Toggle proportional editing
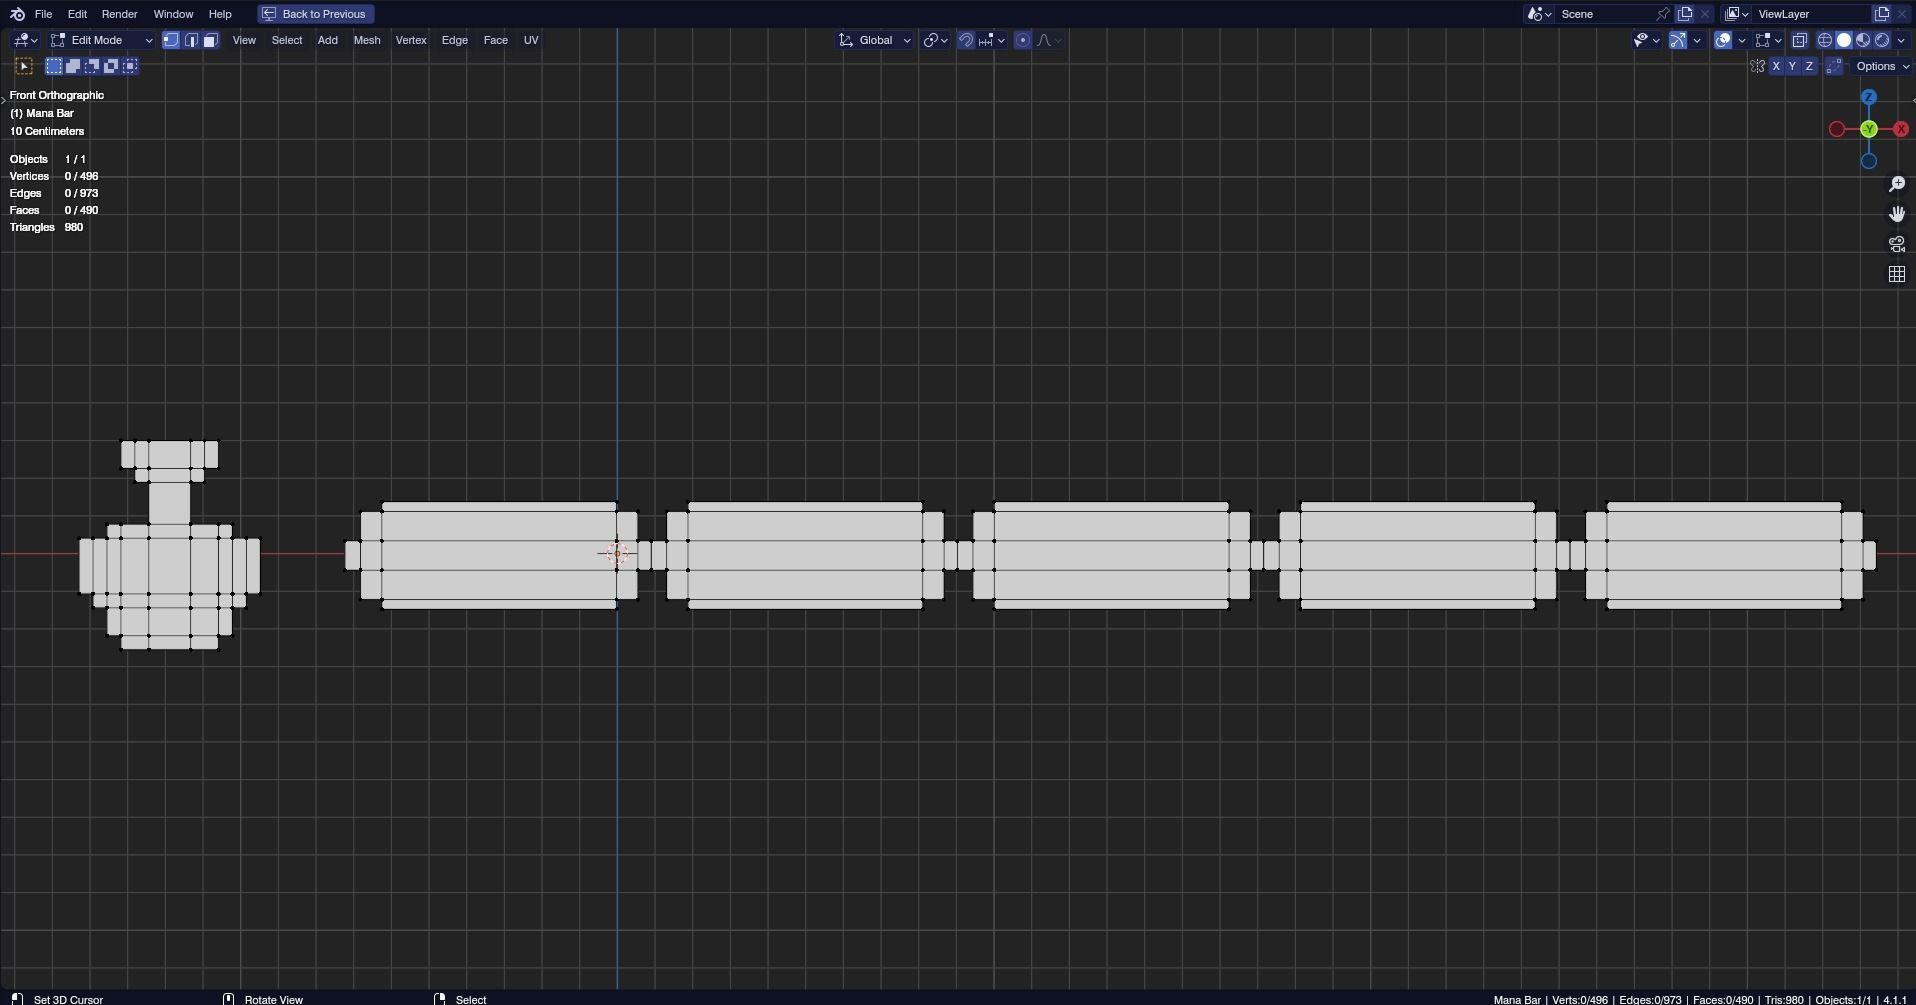The image size is (1916, 1005). click(1022, 40)
